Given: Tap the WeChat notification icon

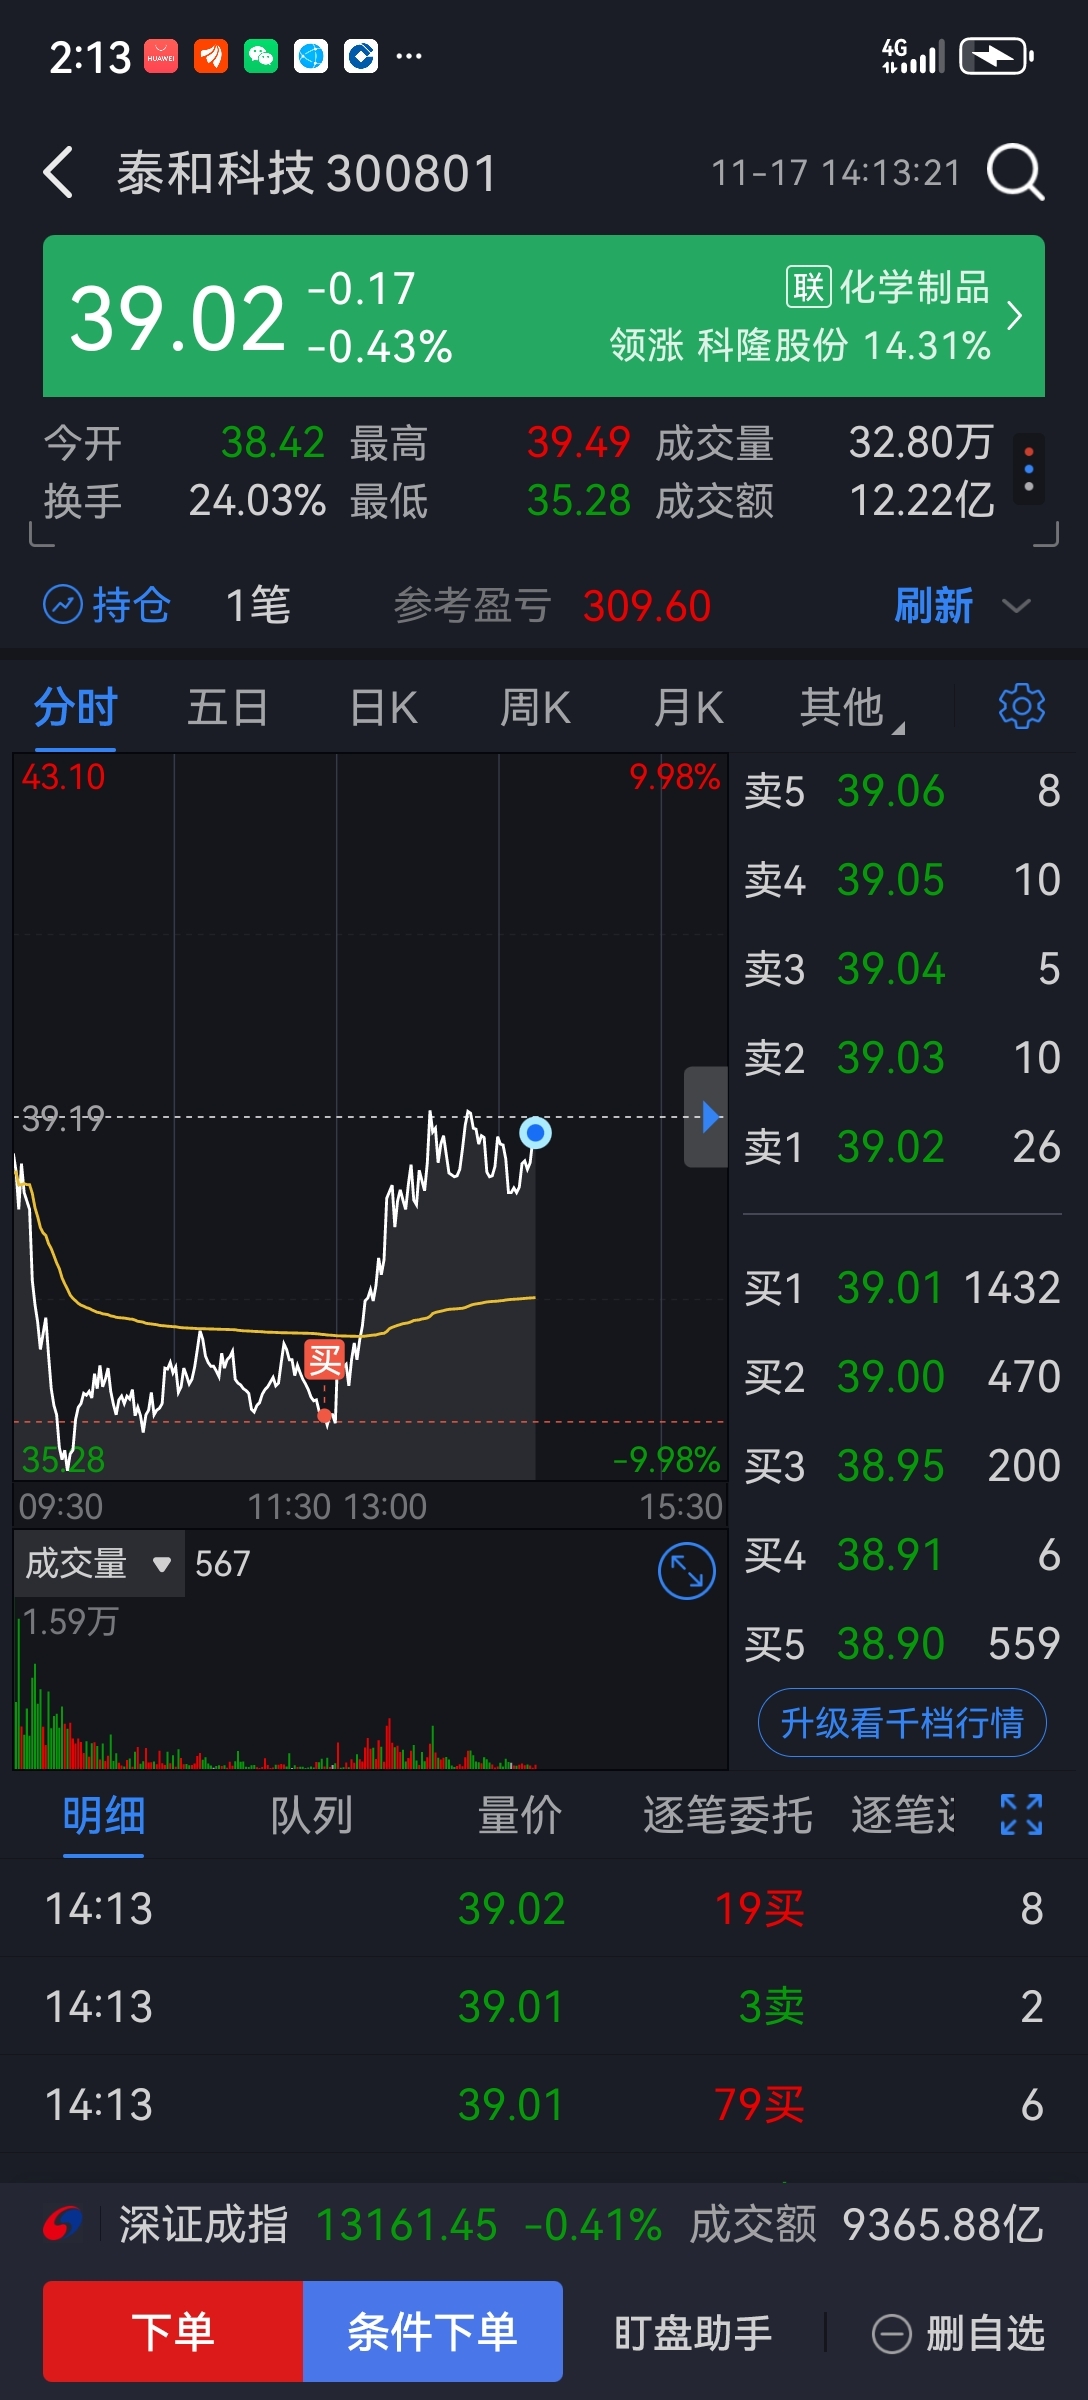Looking at the screenshot, I should coord(261,56).
